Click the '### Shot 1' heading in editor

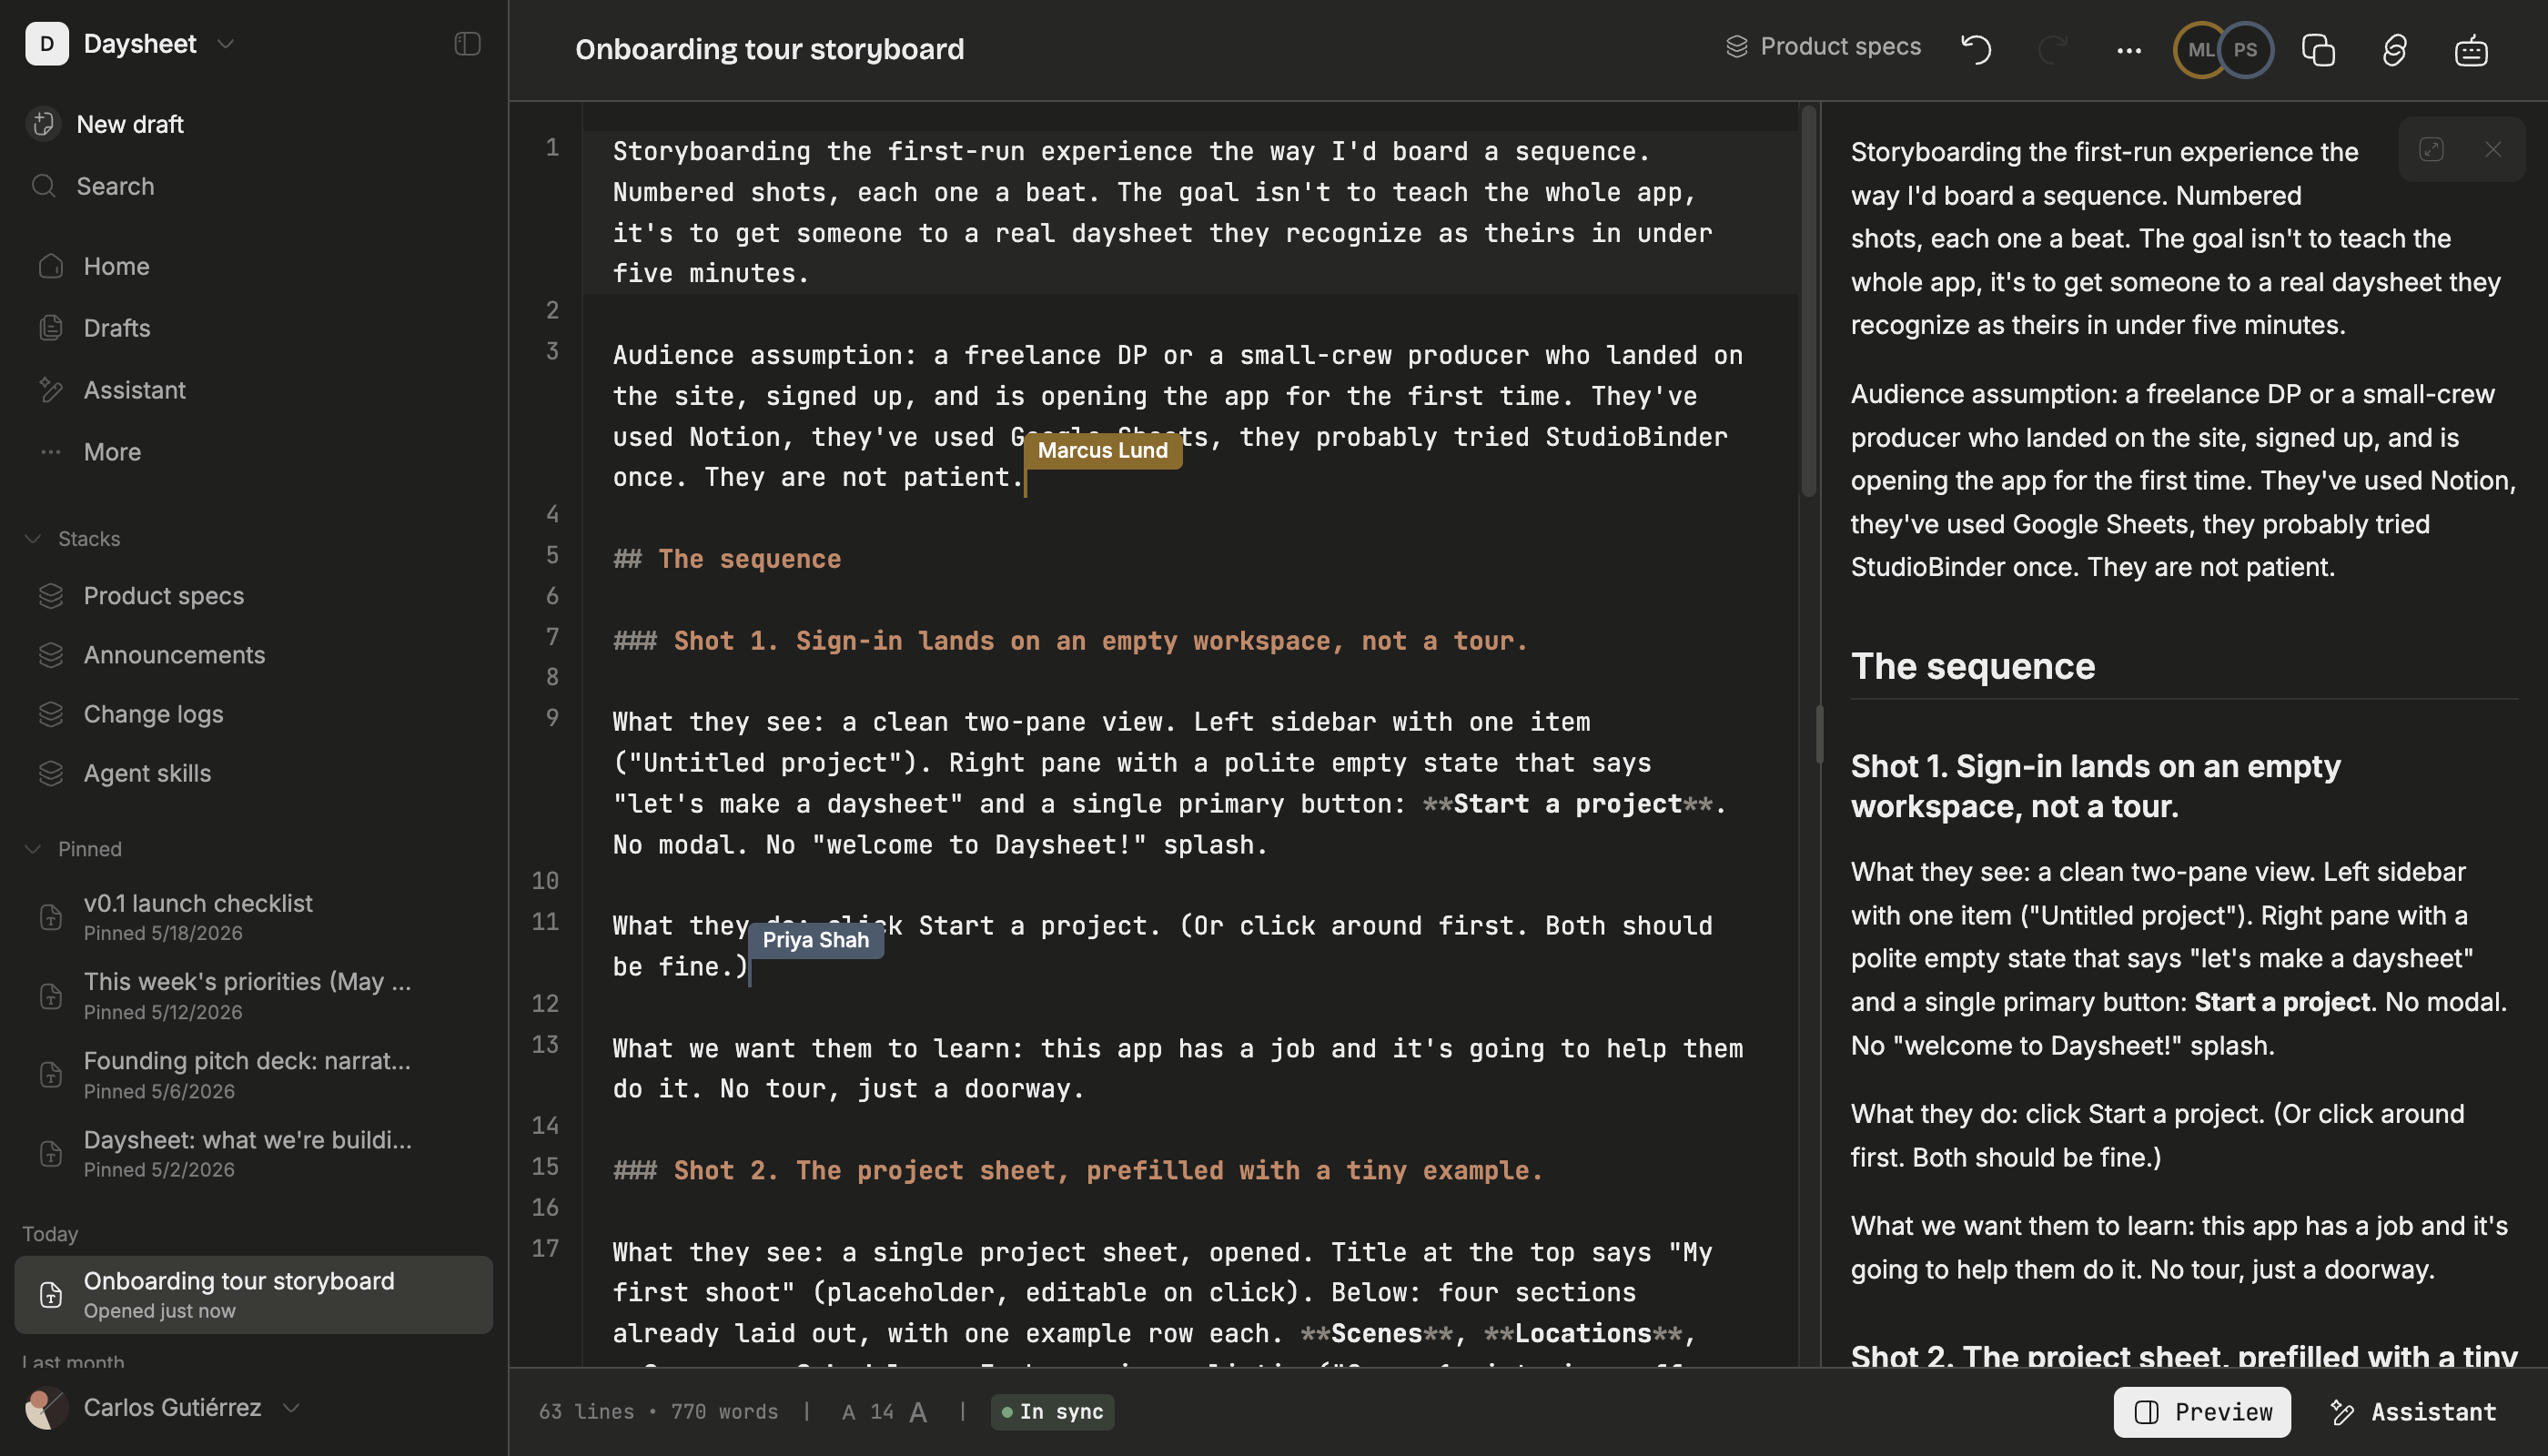[x=1070, y=641]
